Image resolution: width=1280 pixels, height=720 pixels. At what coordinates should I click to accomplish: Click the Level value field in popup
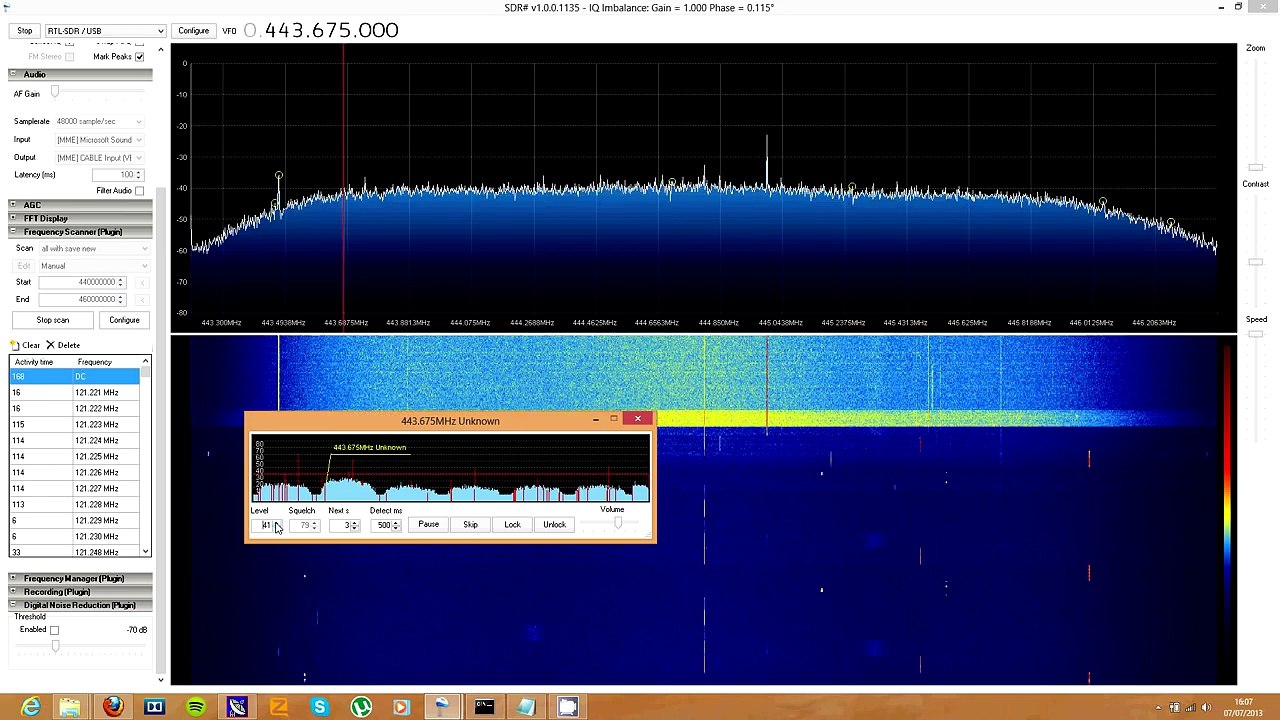point(266,526)
